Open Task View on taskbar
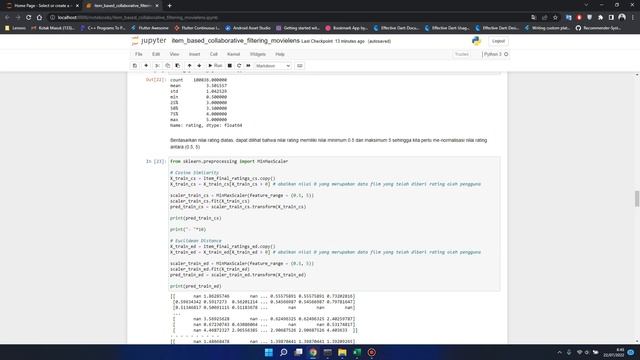The image size is (640, 360). (x=298, y=352)
